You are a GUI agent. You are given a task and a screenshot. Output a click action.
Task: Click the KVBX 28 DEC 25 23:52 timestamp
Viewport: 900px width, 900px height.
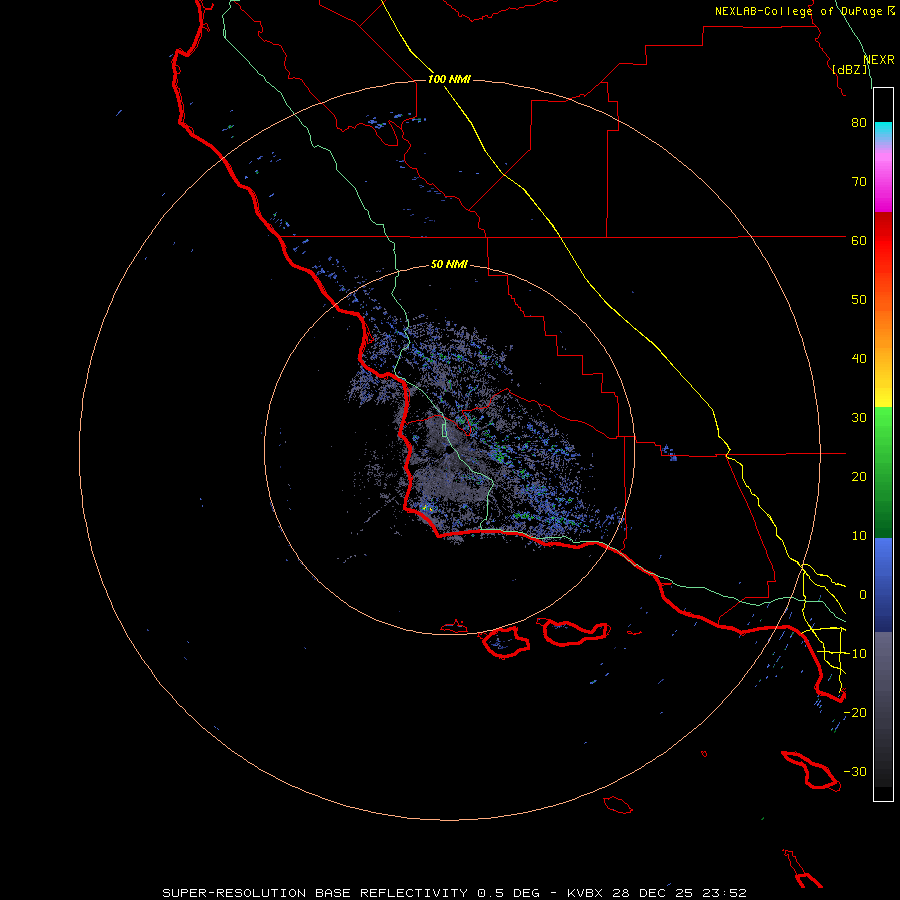coord(657,893)
